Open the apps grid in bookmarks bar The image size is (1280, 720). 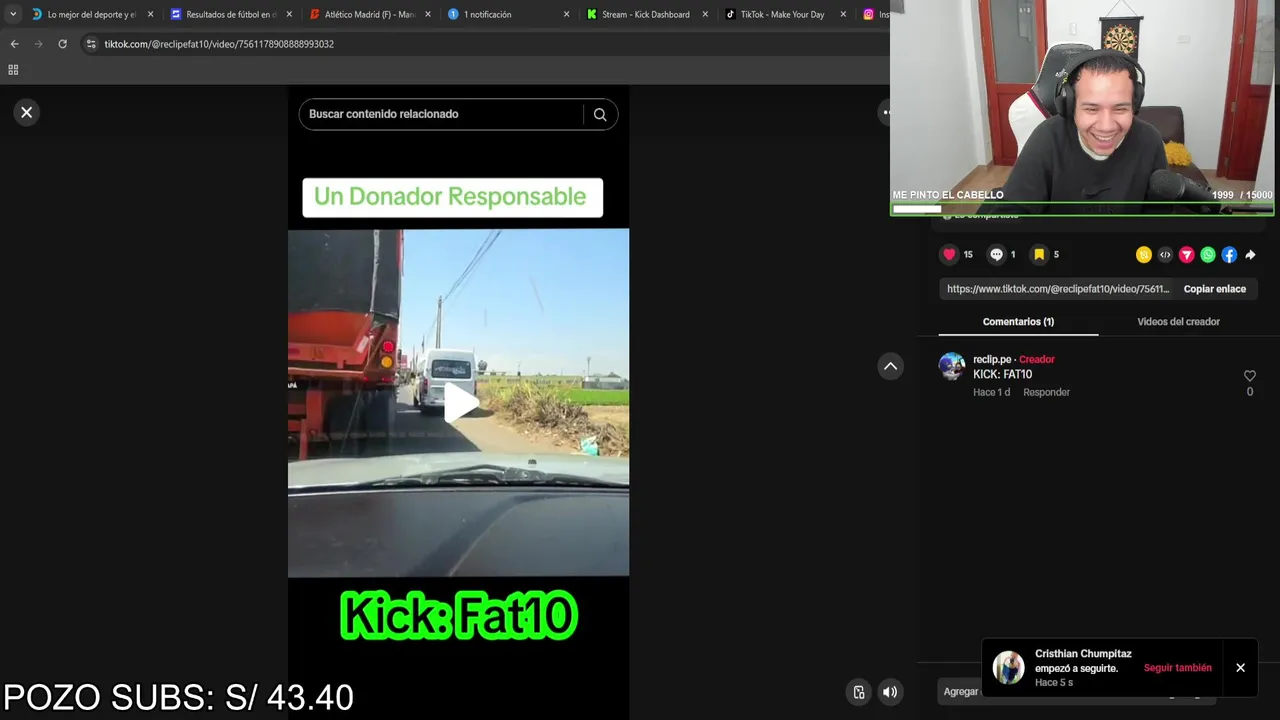[13, 70]
